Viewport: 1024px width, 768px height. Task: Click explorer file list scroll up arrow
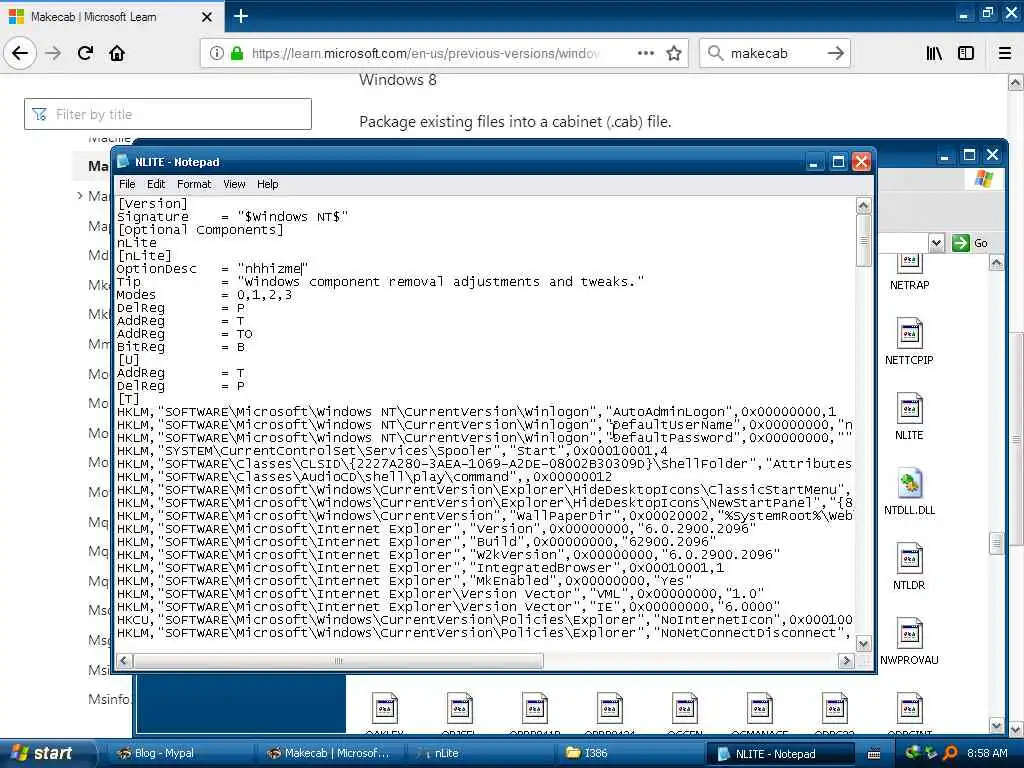pos(996,263)
